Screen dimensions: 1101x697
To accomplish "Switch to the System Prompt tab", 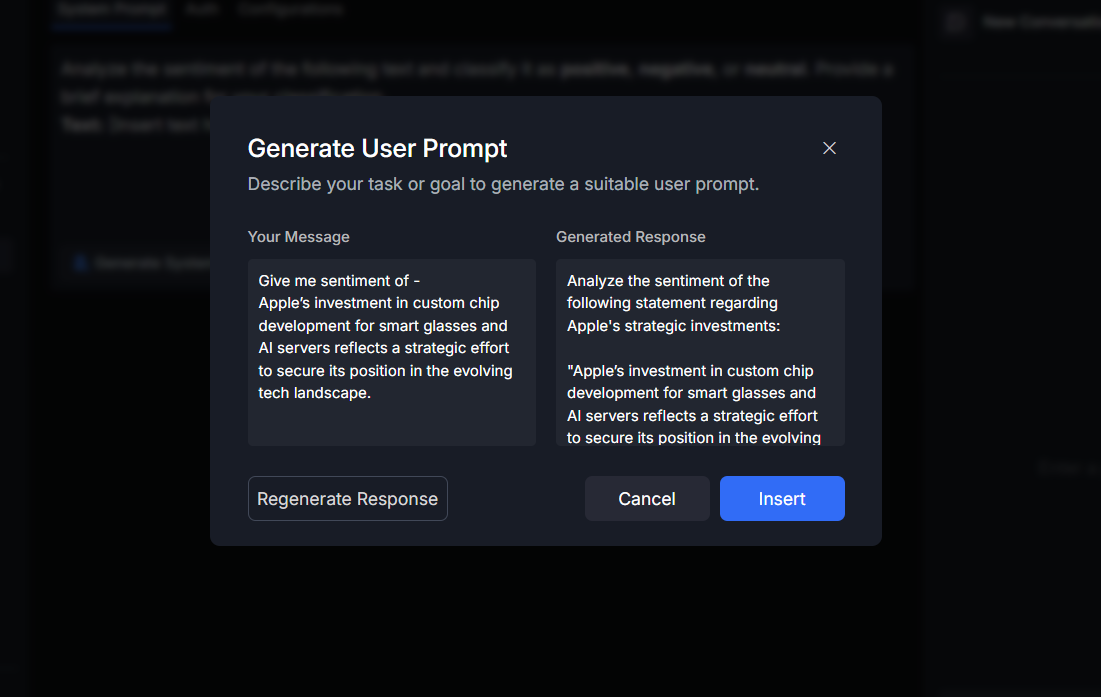I will coord(111,9).
